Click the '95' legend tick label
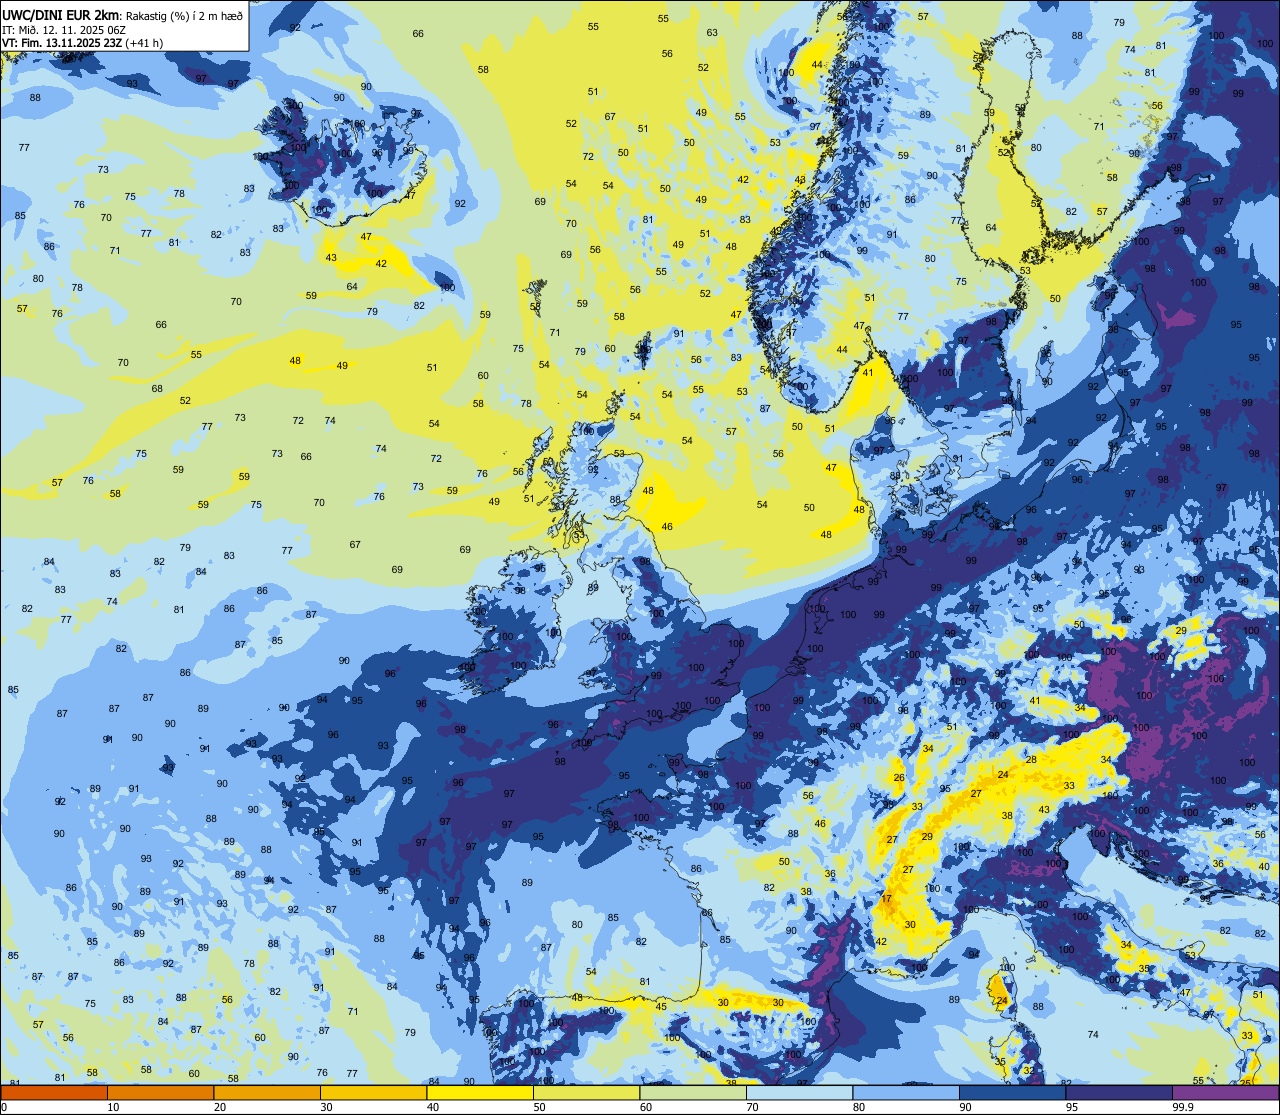The width and height of the screenshot is (1280, 1115). coord(1071,1107)
